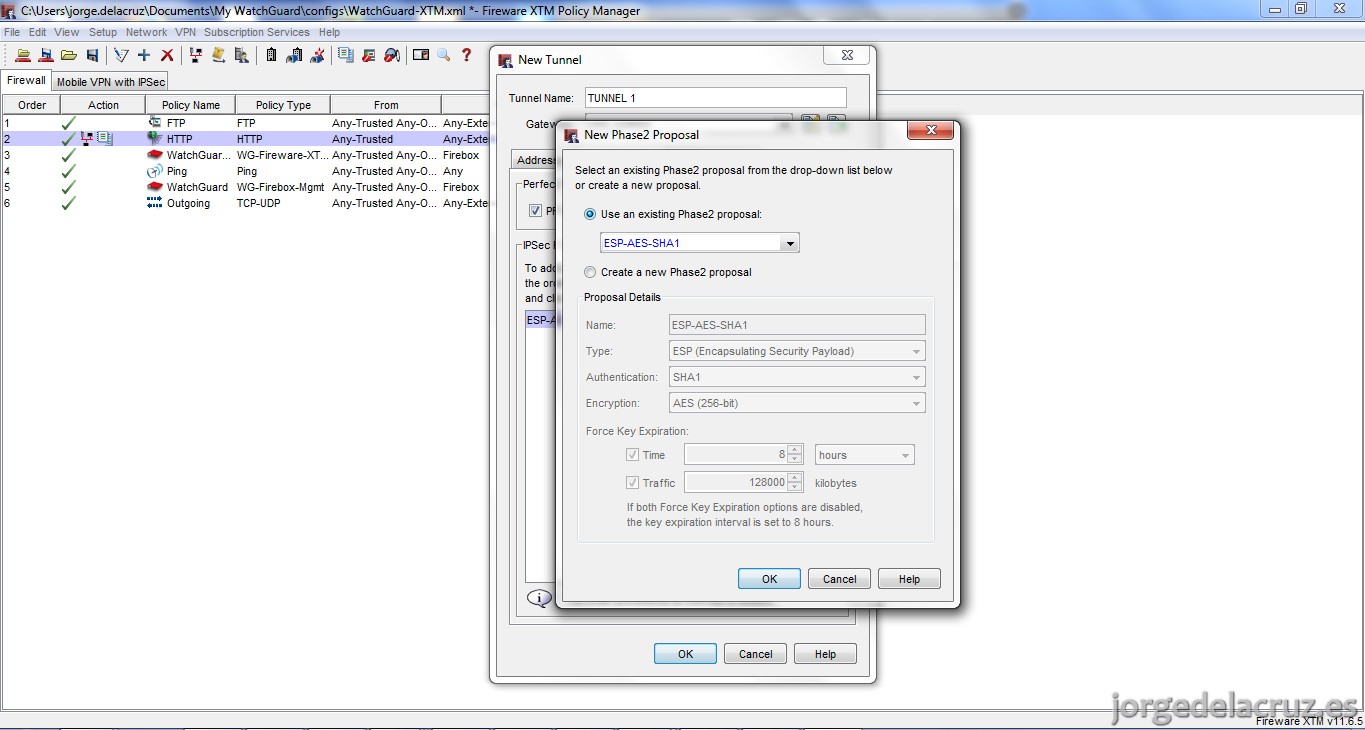The height and width of the screenshot is (730, 1365).
Task: Open the View menu
Action: tap(66, 32)
